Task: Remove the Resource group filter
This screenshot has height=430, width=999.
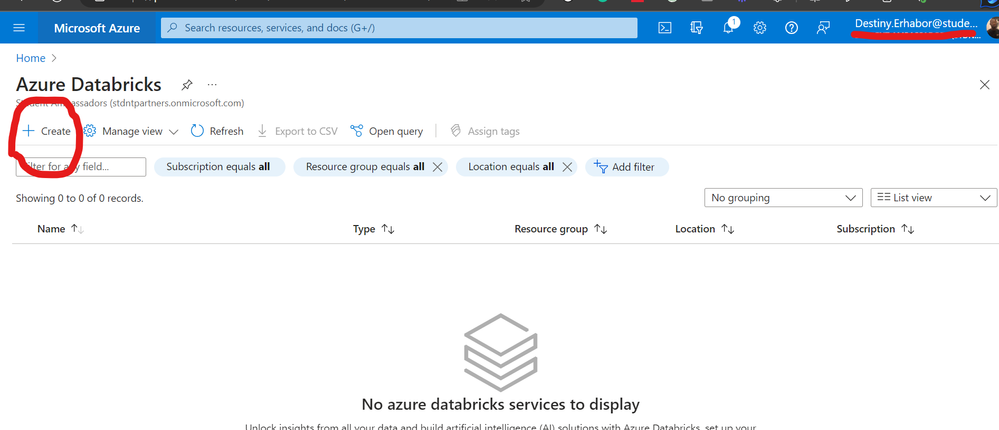Action: [x=437, y=167]
